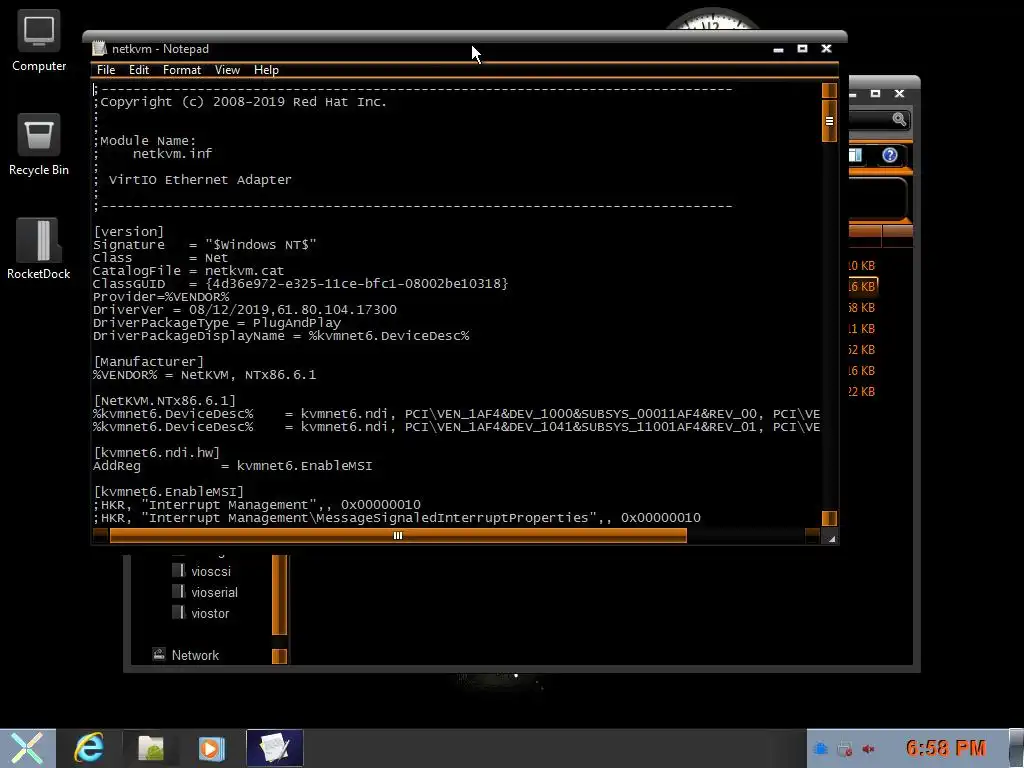Click the 52 KB file size entry in Explorer
Image resolution: width=1024 pixels, height=768 pixels.
coord(861,349)
